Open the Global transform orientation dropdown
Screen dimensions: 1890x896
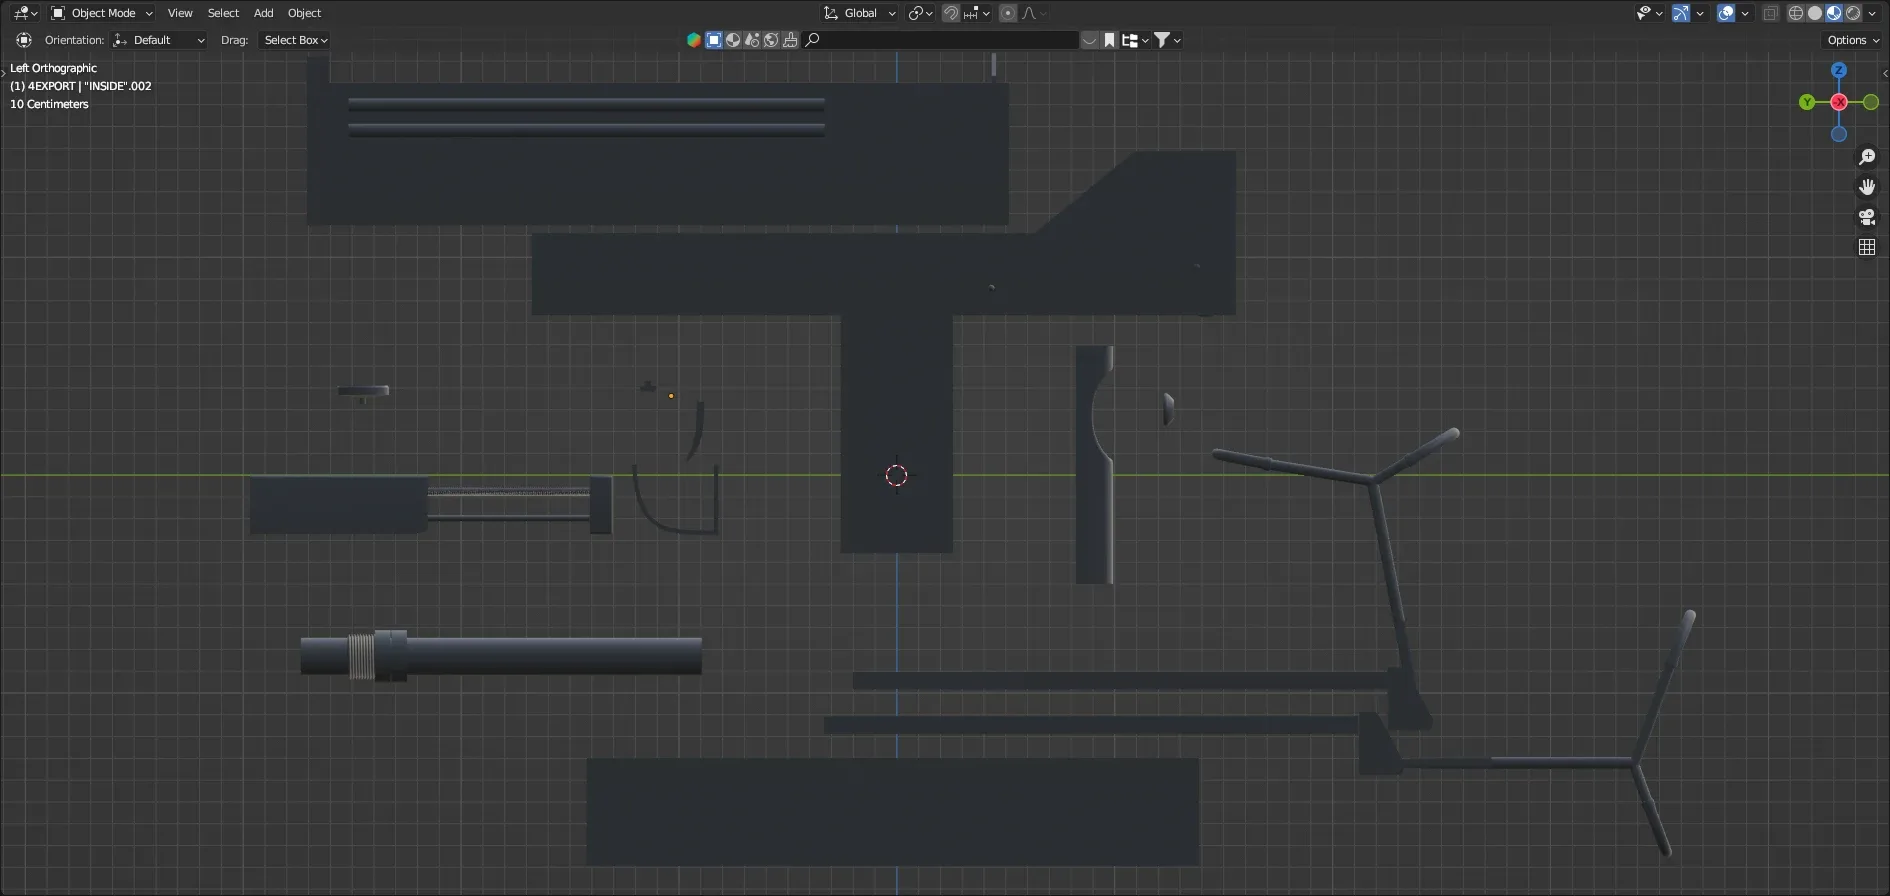pyautogui.click(x=859, y=13)
